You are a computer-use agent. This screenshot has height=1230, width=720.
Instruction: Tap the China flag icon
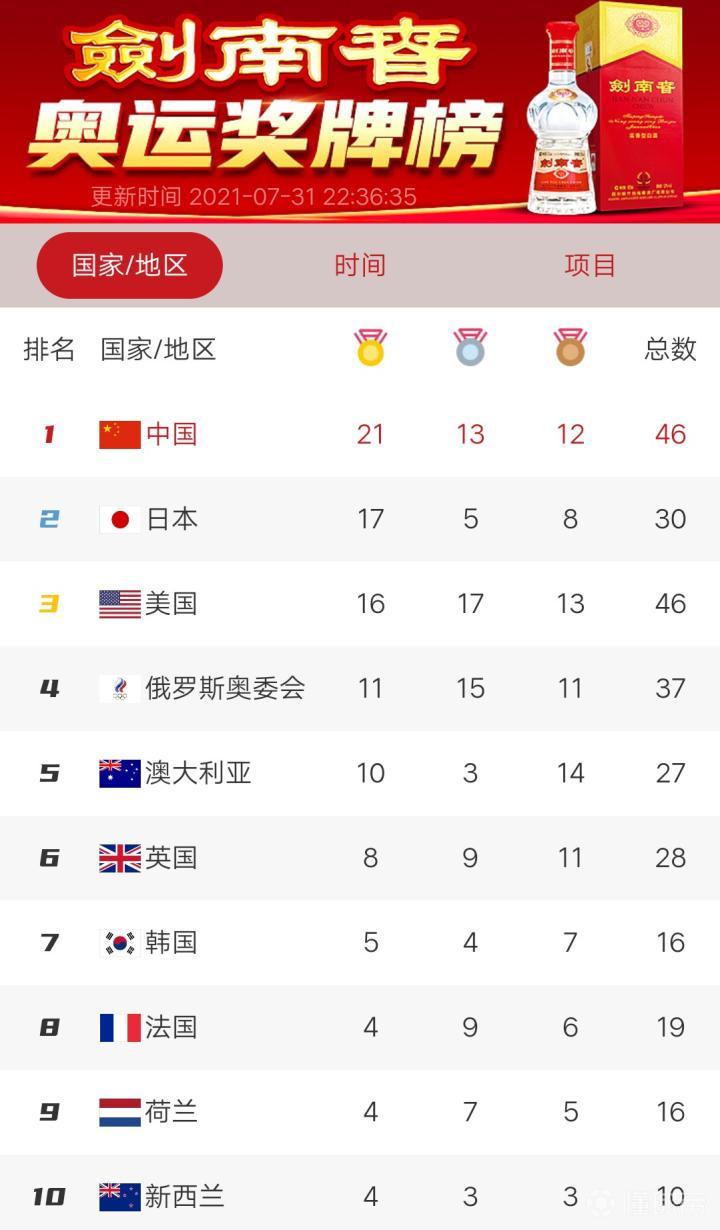[x=120, y=434]
